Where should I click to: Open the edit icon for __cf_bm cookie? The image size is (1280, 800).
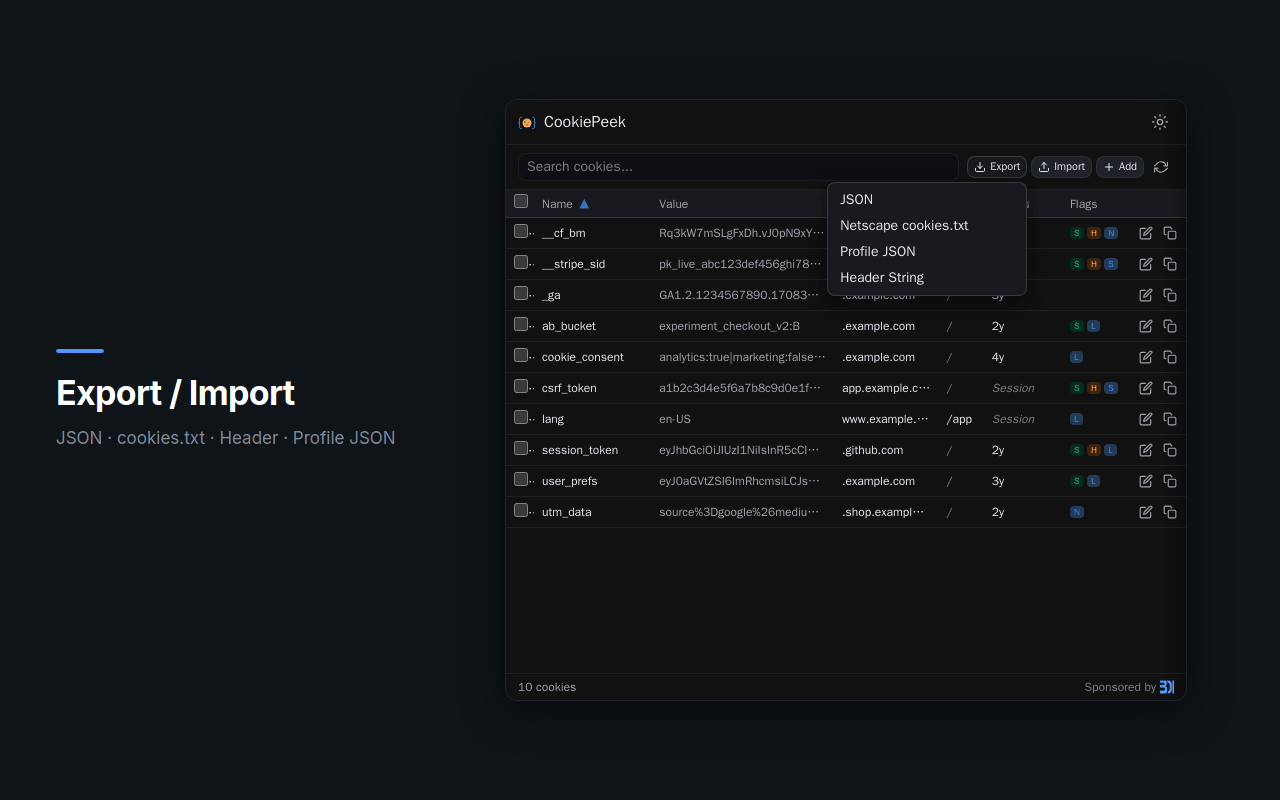coord(1145,232)
